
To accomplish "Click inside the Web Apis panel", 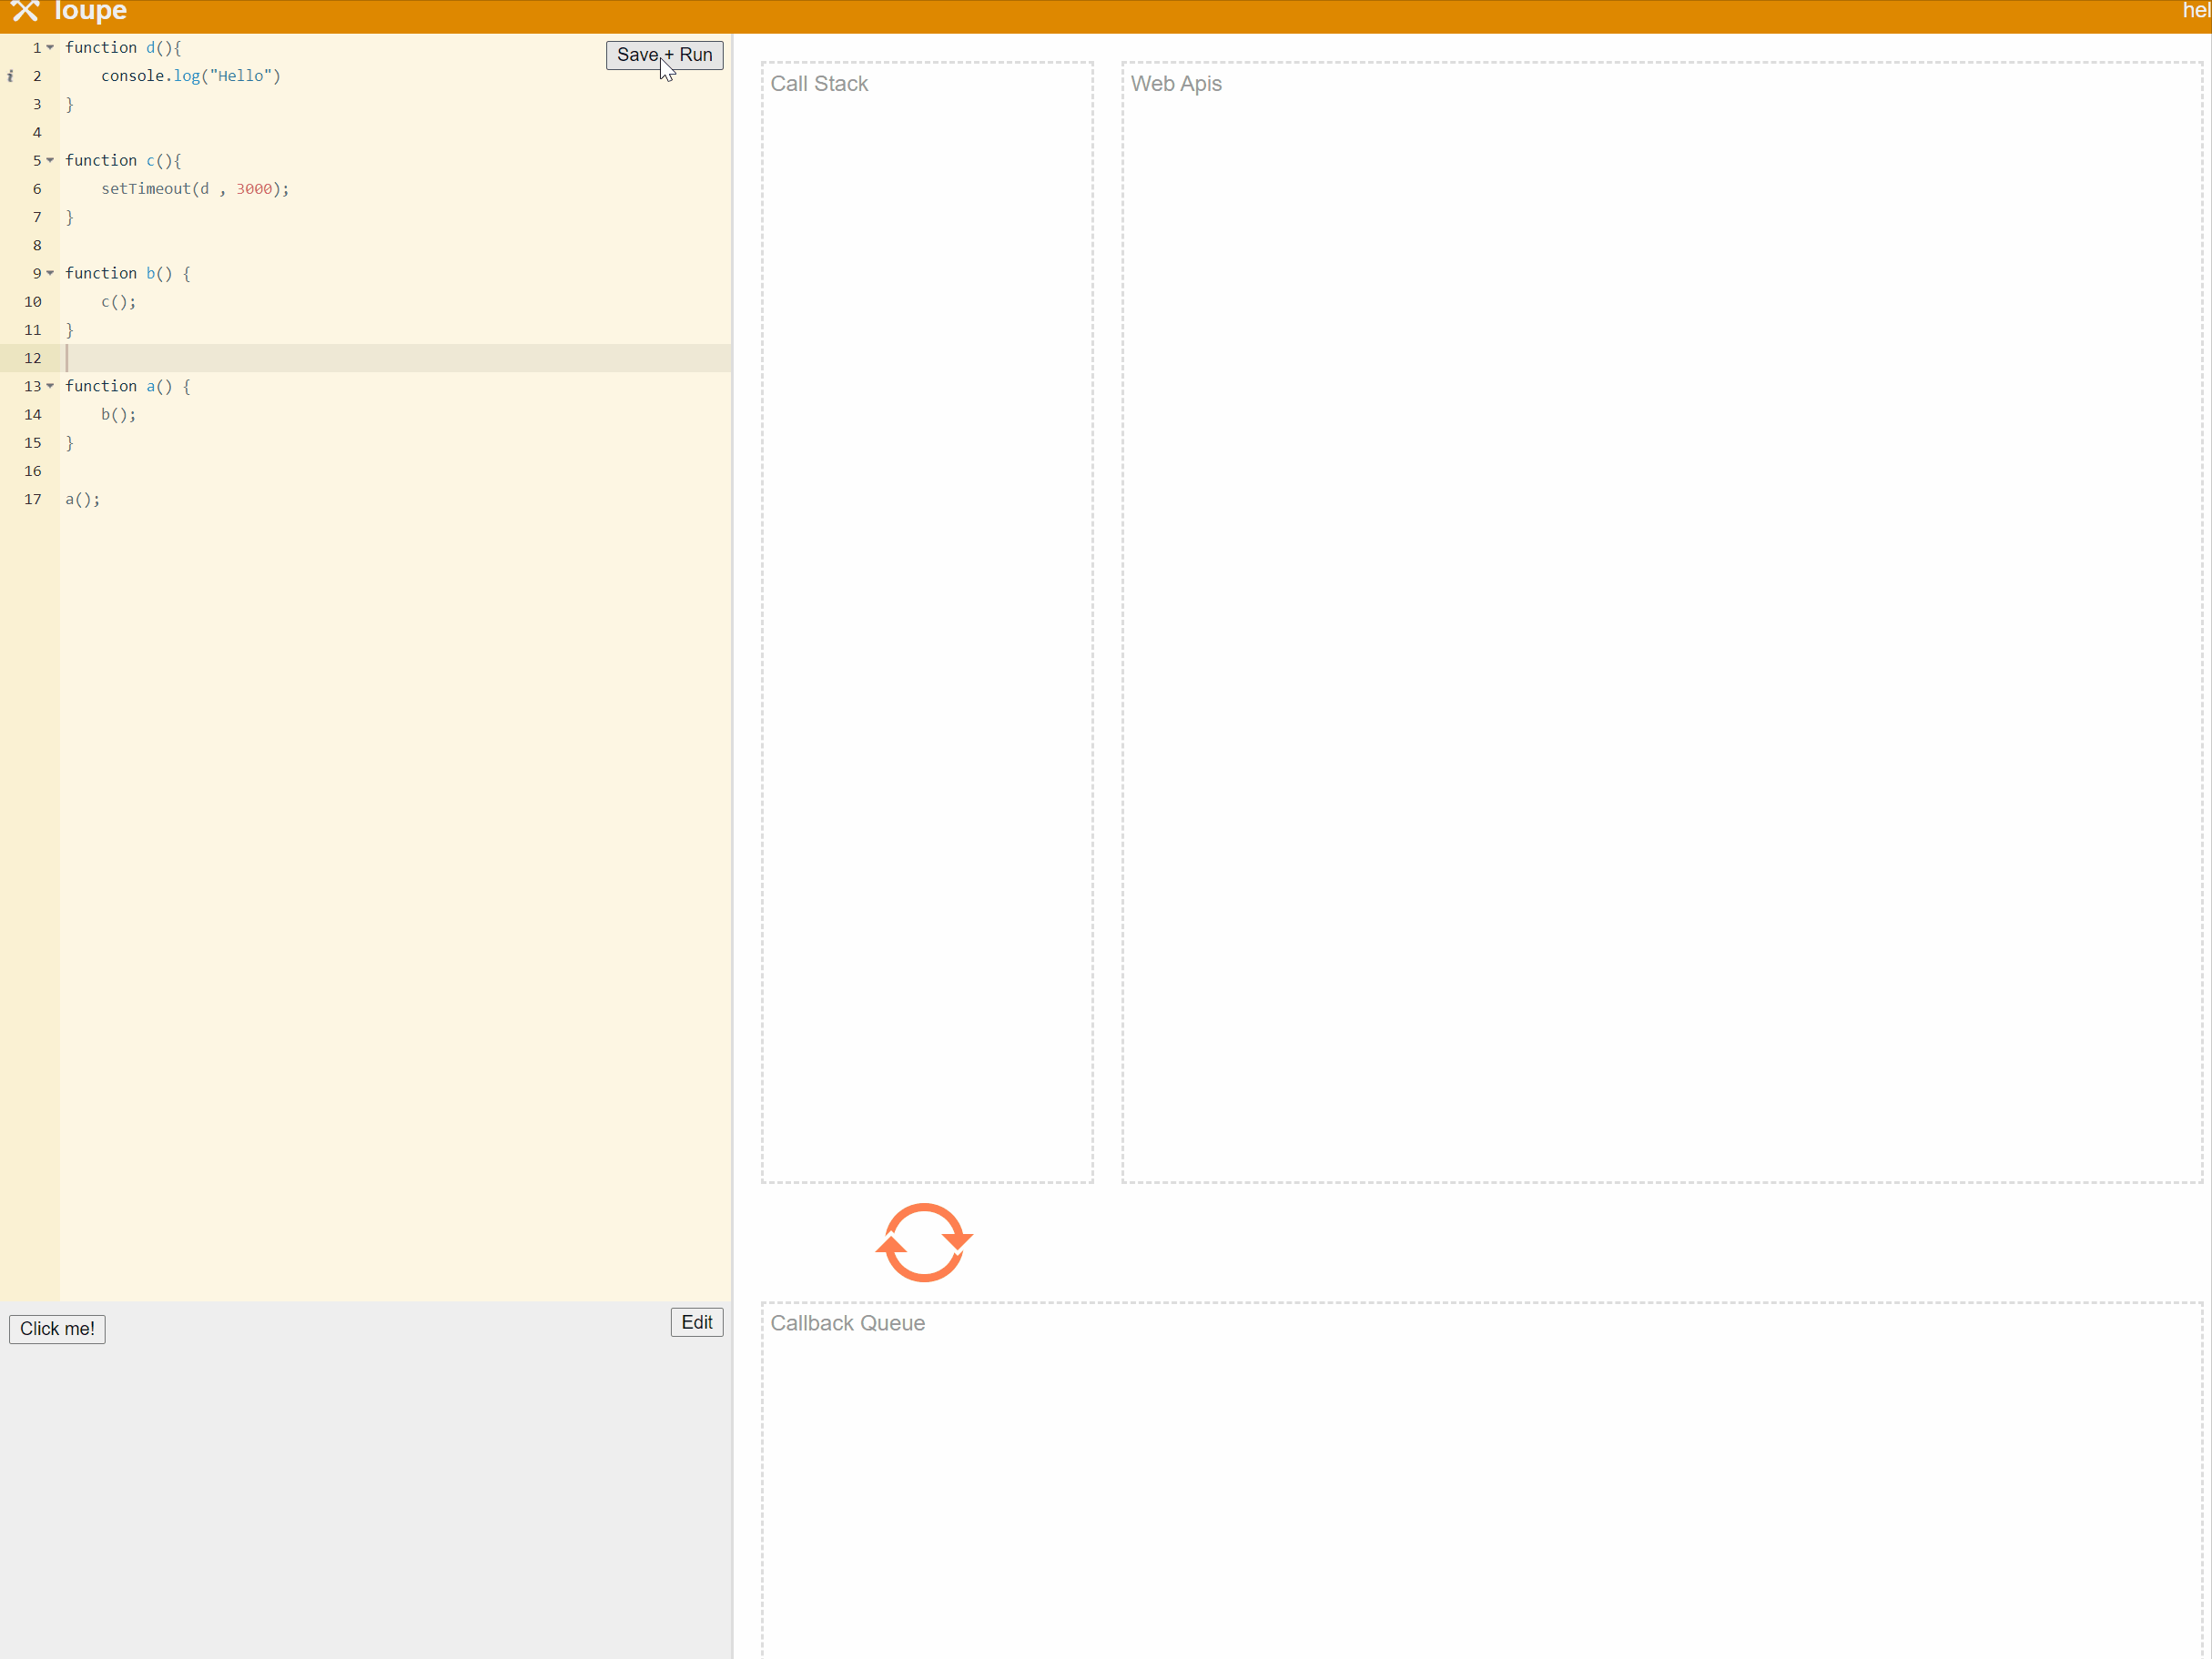I will 1660,620.
